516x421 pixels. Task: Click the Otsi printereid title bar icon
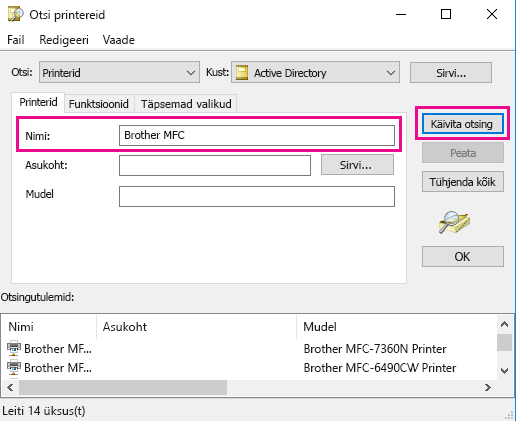click(16, 14)
